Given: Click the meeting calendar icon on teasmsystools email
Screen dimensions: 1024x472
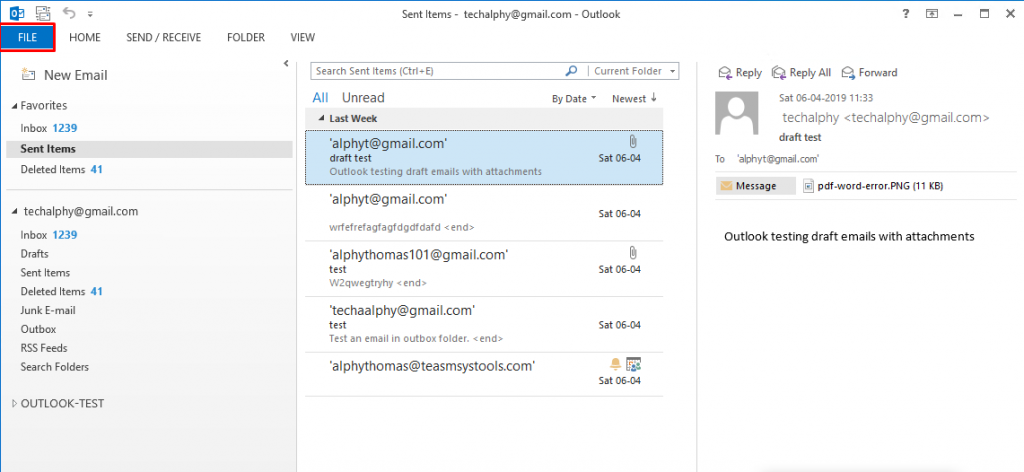Looking at the screenshot, I should coord(632,364).
